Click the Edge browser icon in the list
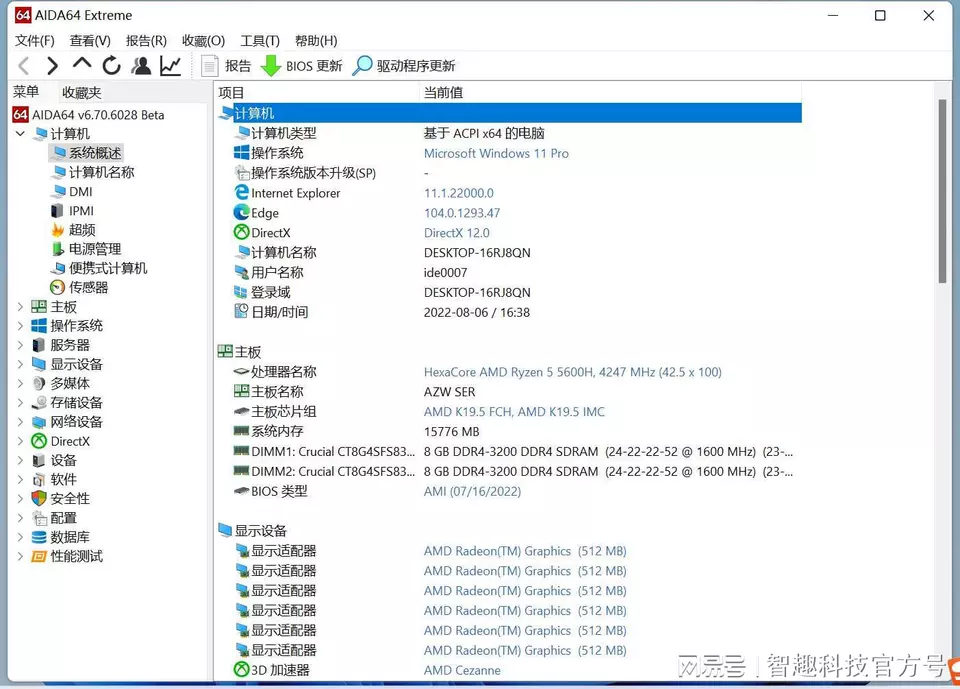The height and width of the screenshot is (689, 960). point(241,213)
